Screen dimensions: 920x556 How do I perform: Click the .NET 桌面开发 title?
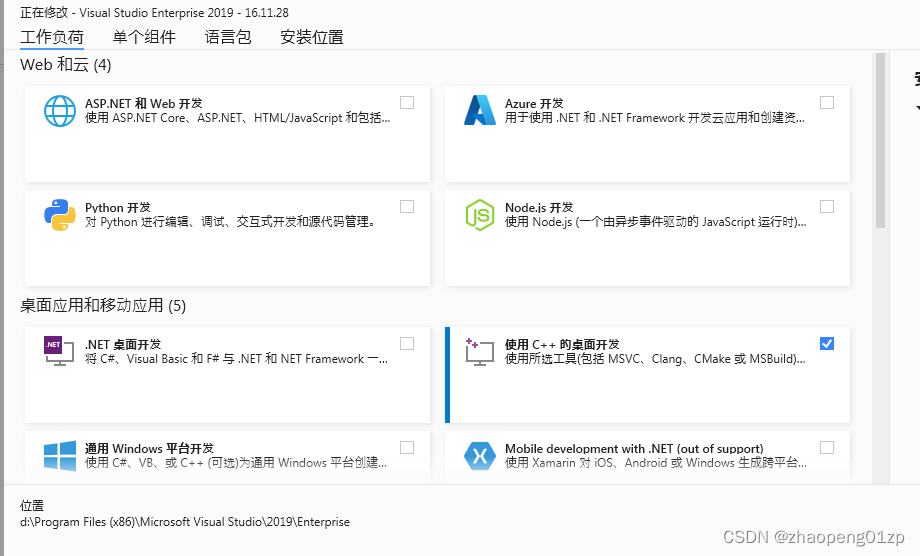click(x=123, y=344)
